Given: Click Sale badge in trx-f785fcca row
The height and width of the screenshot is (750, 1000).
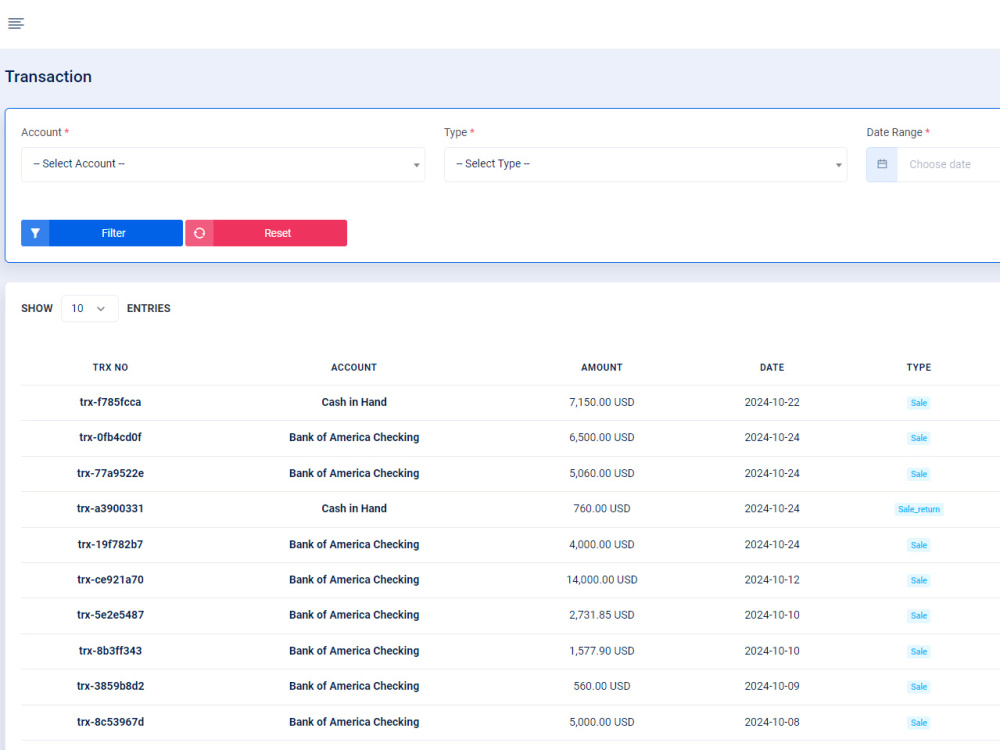Looking at the screenshot, I should pos(918,403).
